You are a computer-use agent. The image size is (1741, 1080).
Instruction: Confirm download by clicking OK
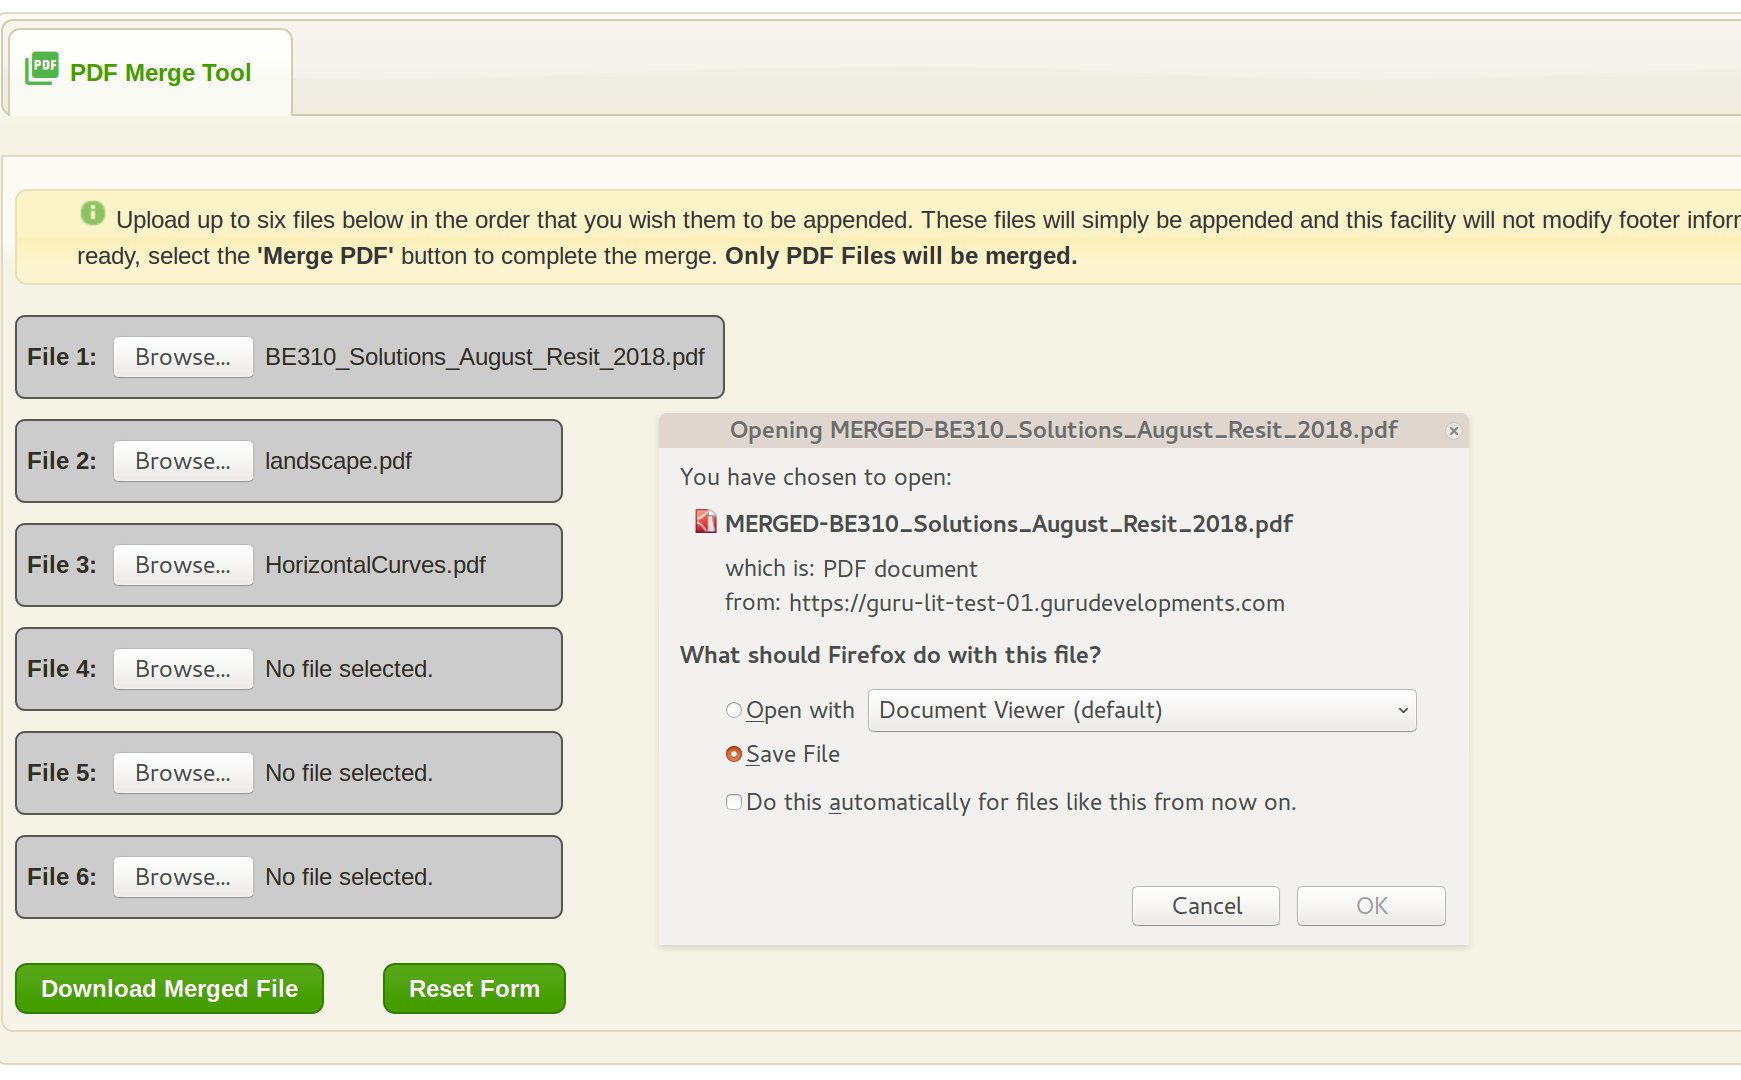point(1370,905)
